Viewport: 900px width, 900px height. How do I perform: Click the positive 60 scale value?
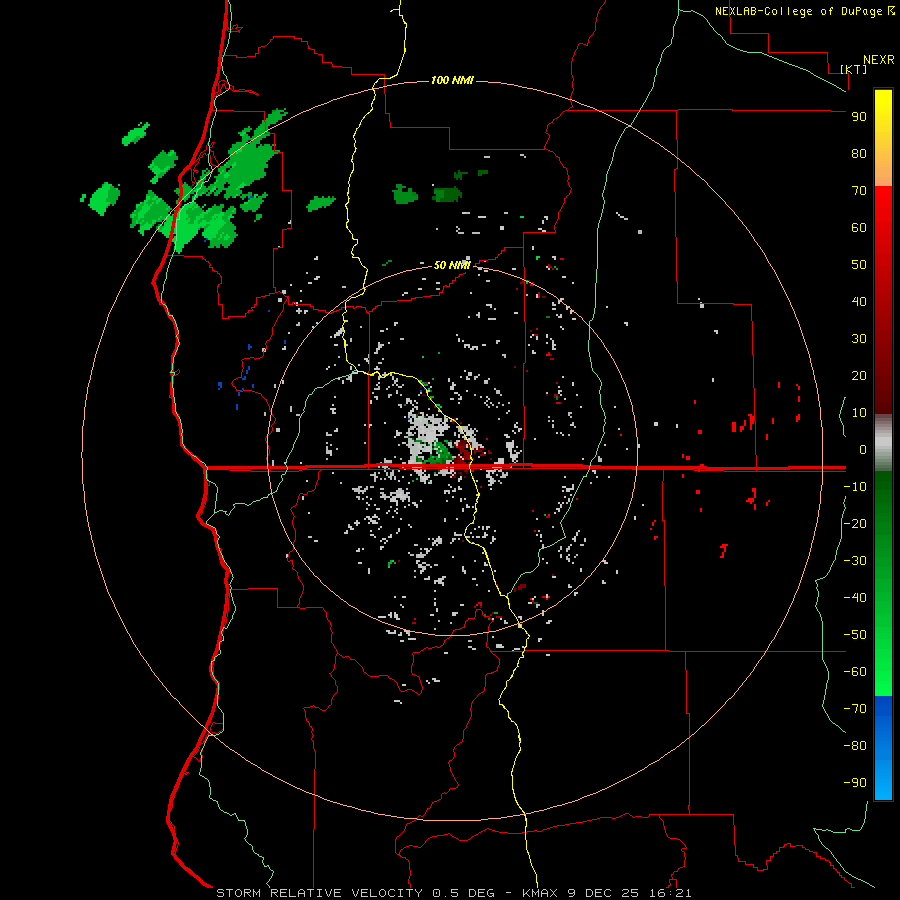pos(859,228)
